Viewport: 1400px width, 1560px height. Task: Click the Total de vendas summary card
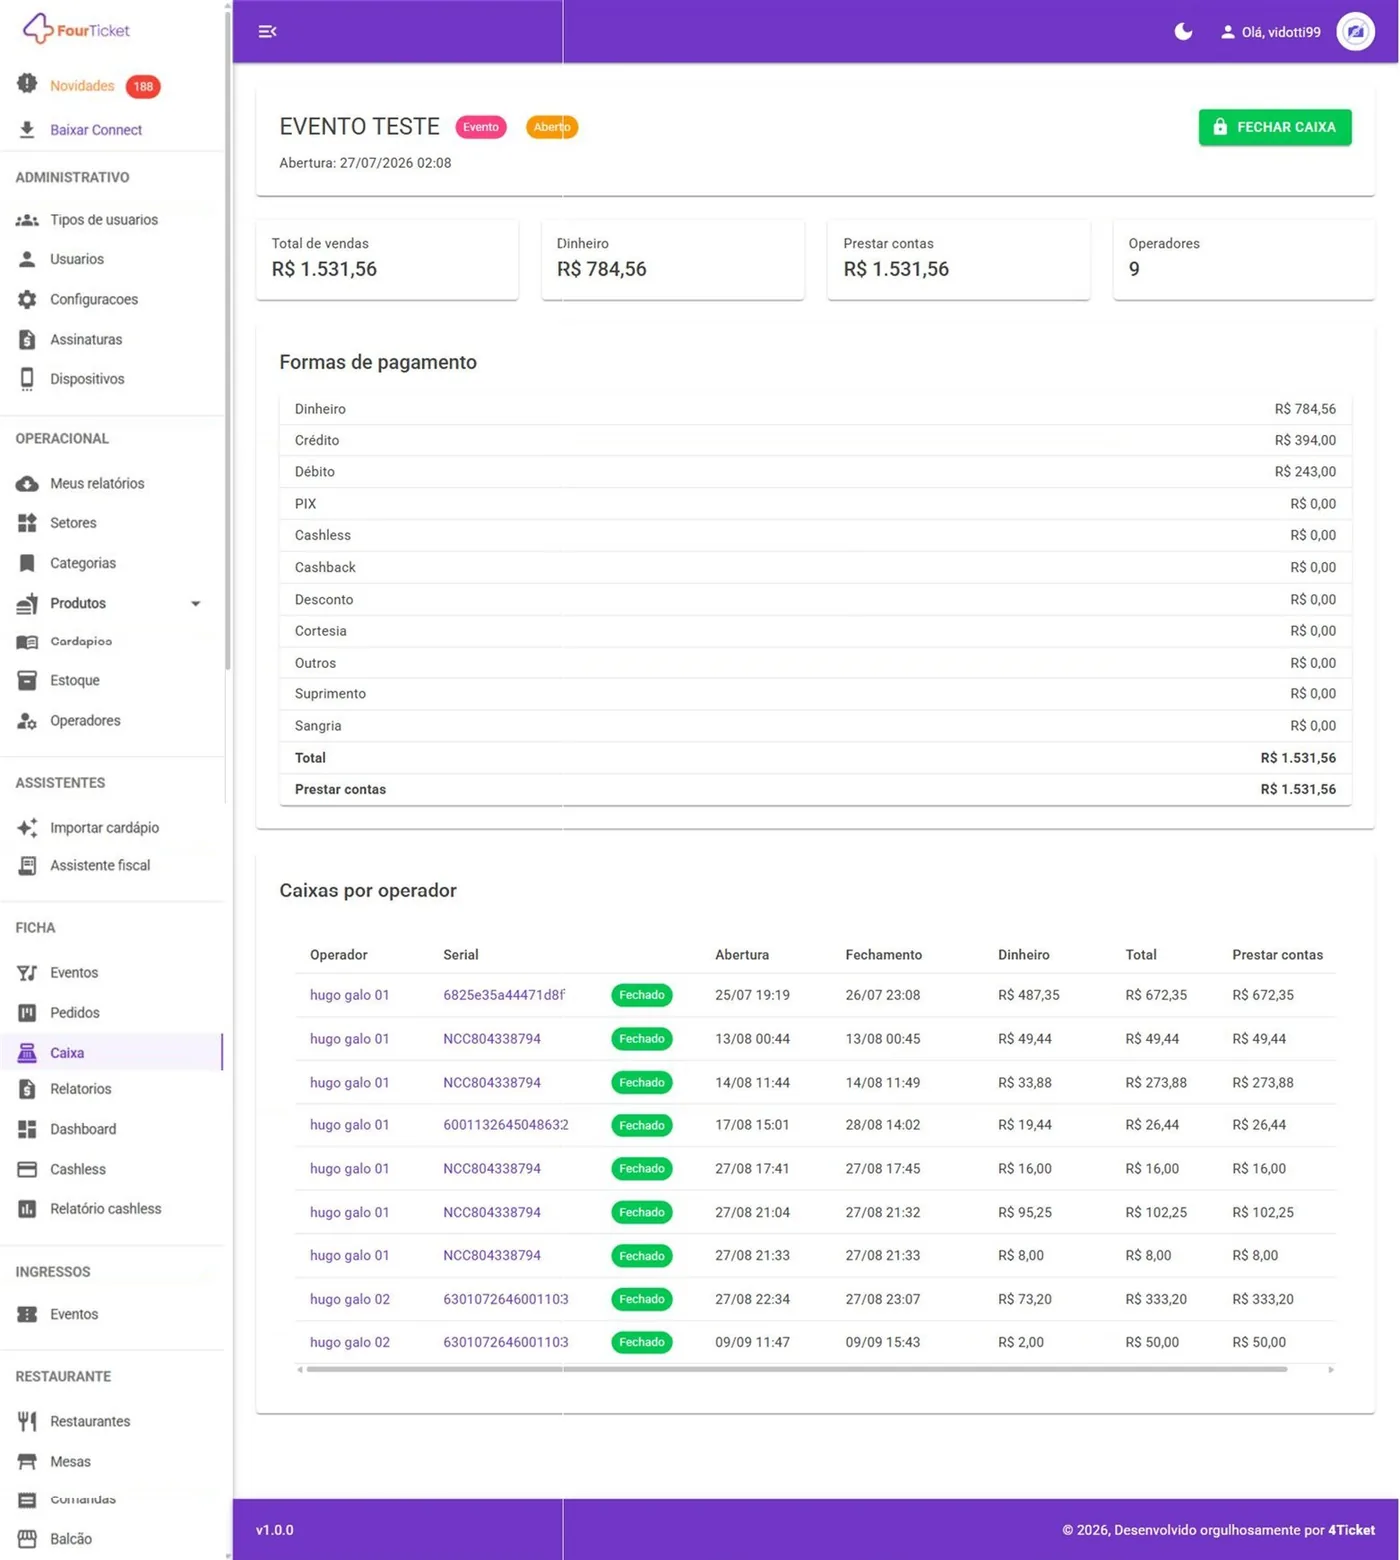387,258
